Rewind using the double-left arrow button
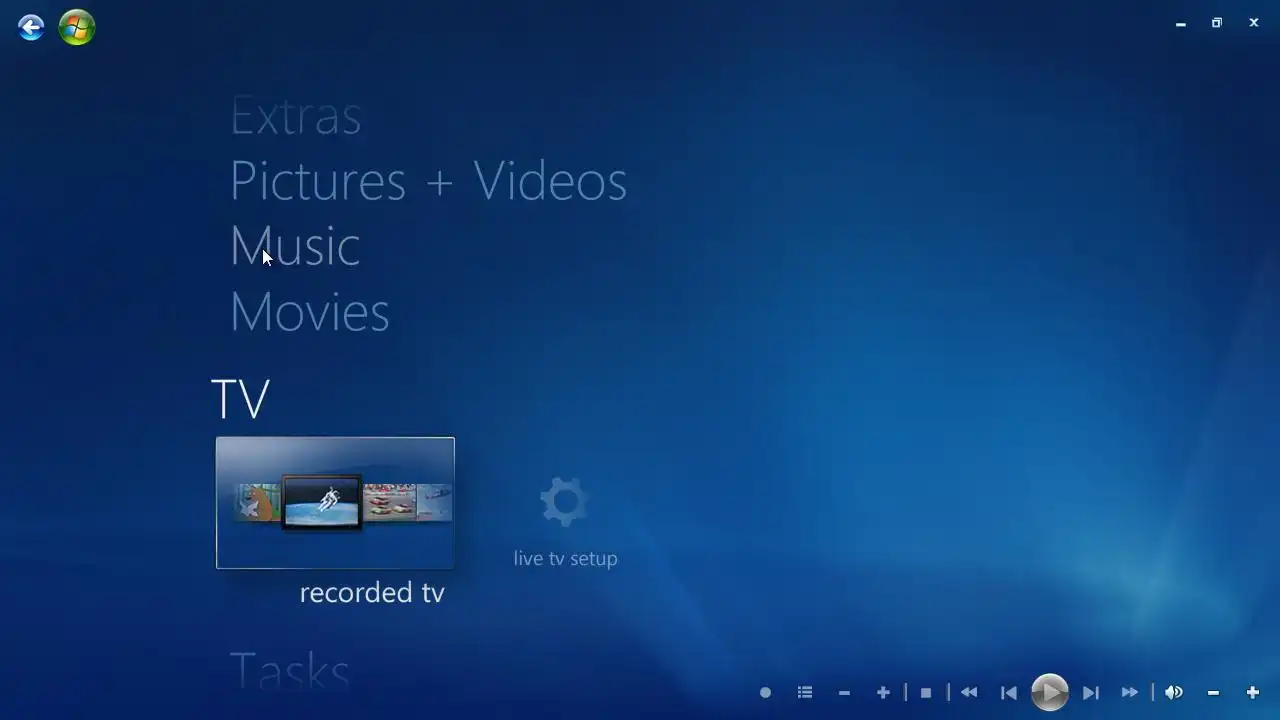The image size is (1280, 720). (968, 692)
